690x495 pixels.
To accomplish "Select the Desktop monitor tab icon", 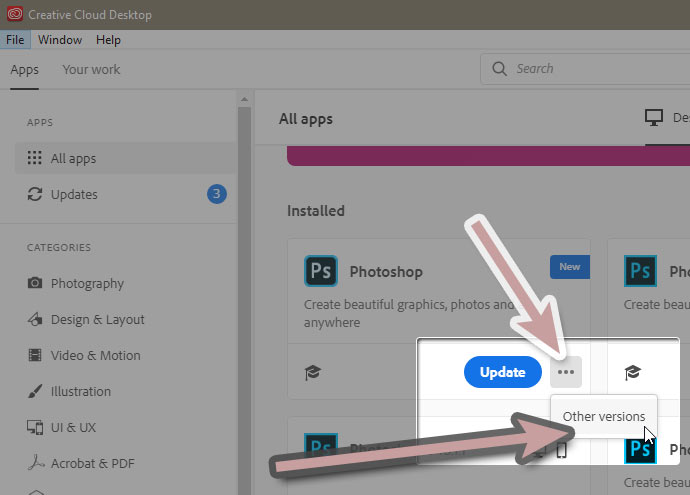I will pos(653,117).
